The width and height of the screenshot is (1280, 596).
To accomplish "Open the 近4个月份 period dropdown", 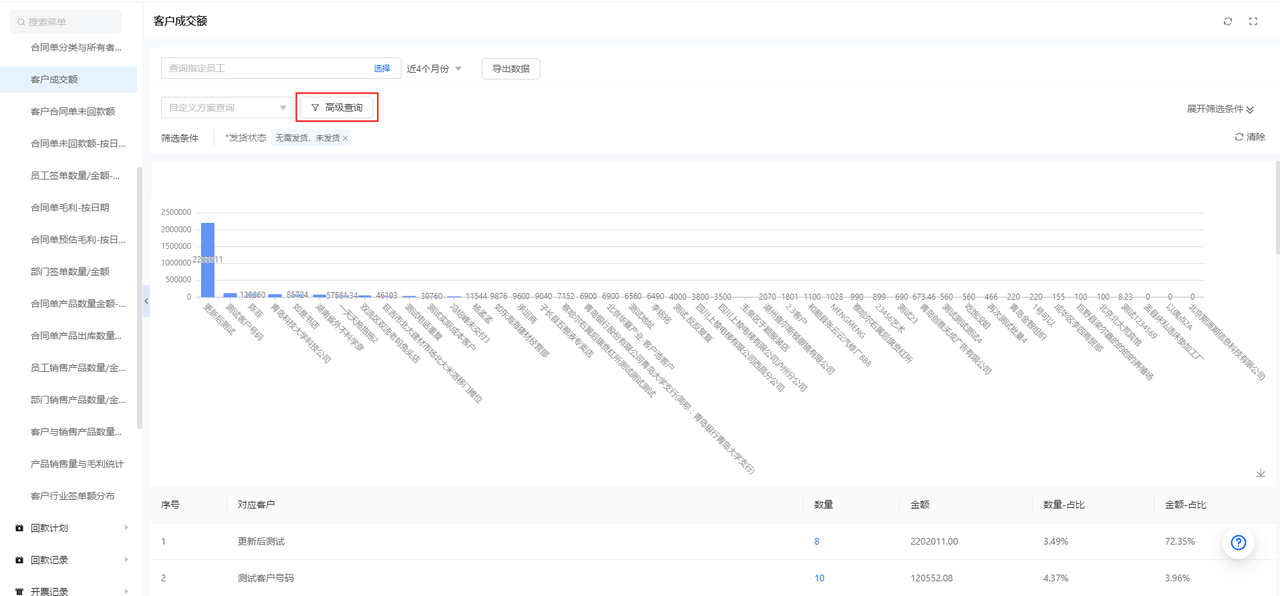I will [x=434, y=68].
